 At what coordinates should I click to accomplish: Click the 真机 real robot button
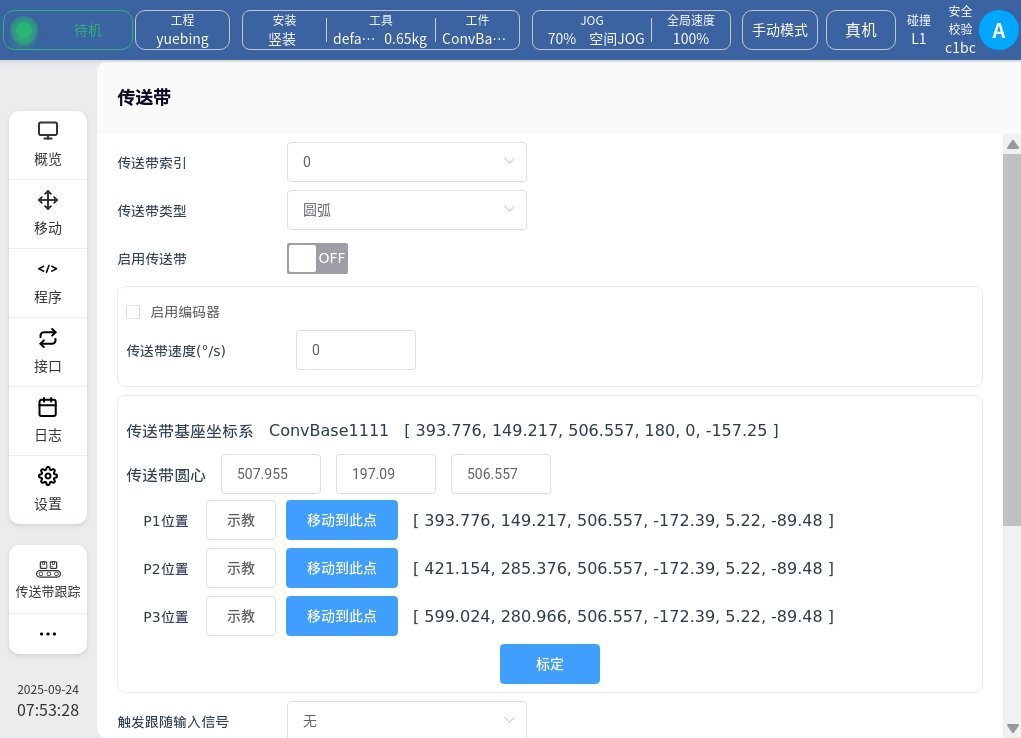[860, 31]
